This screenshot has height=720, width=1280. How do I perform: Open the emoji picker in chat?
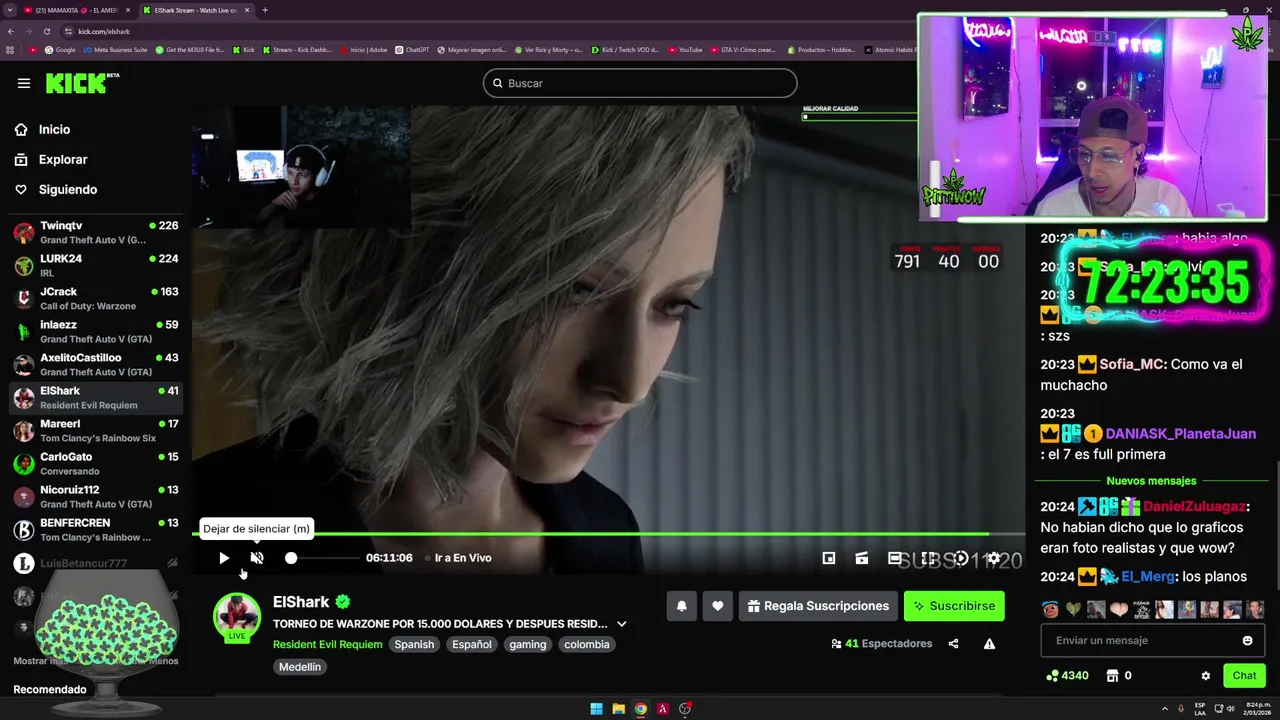tap(1247, 640)
